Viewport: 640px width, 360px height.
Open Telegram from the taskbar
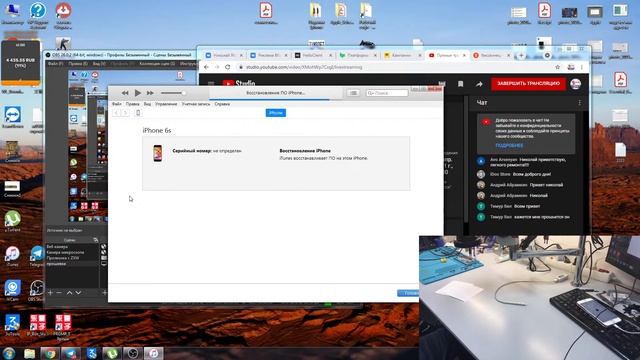click(x=71, y=353)
